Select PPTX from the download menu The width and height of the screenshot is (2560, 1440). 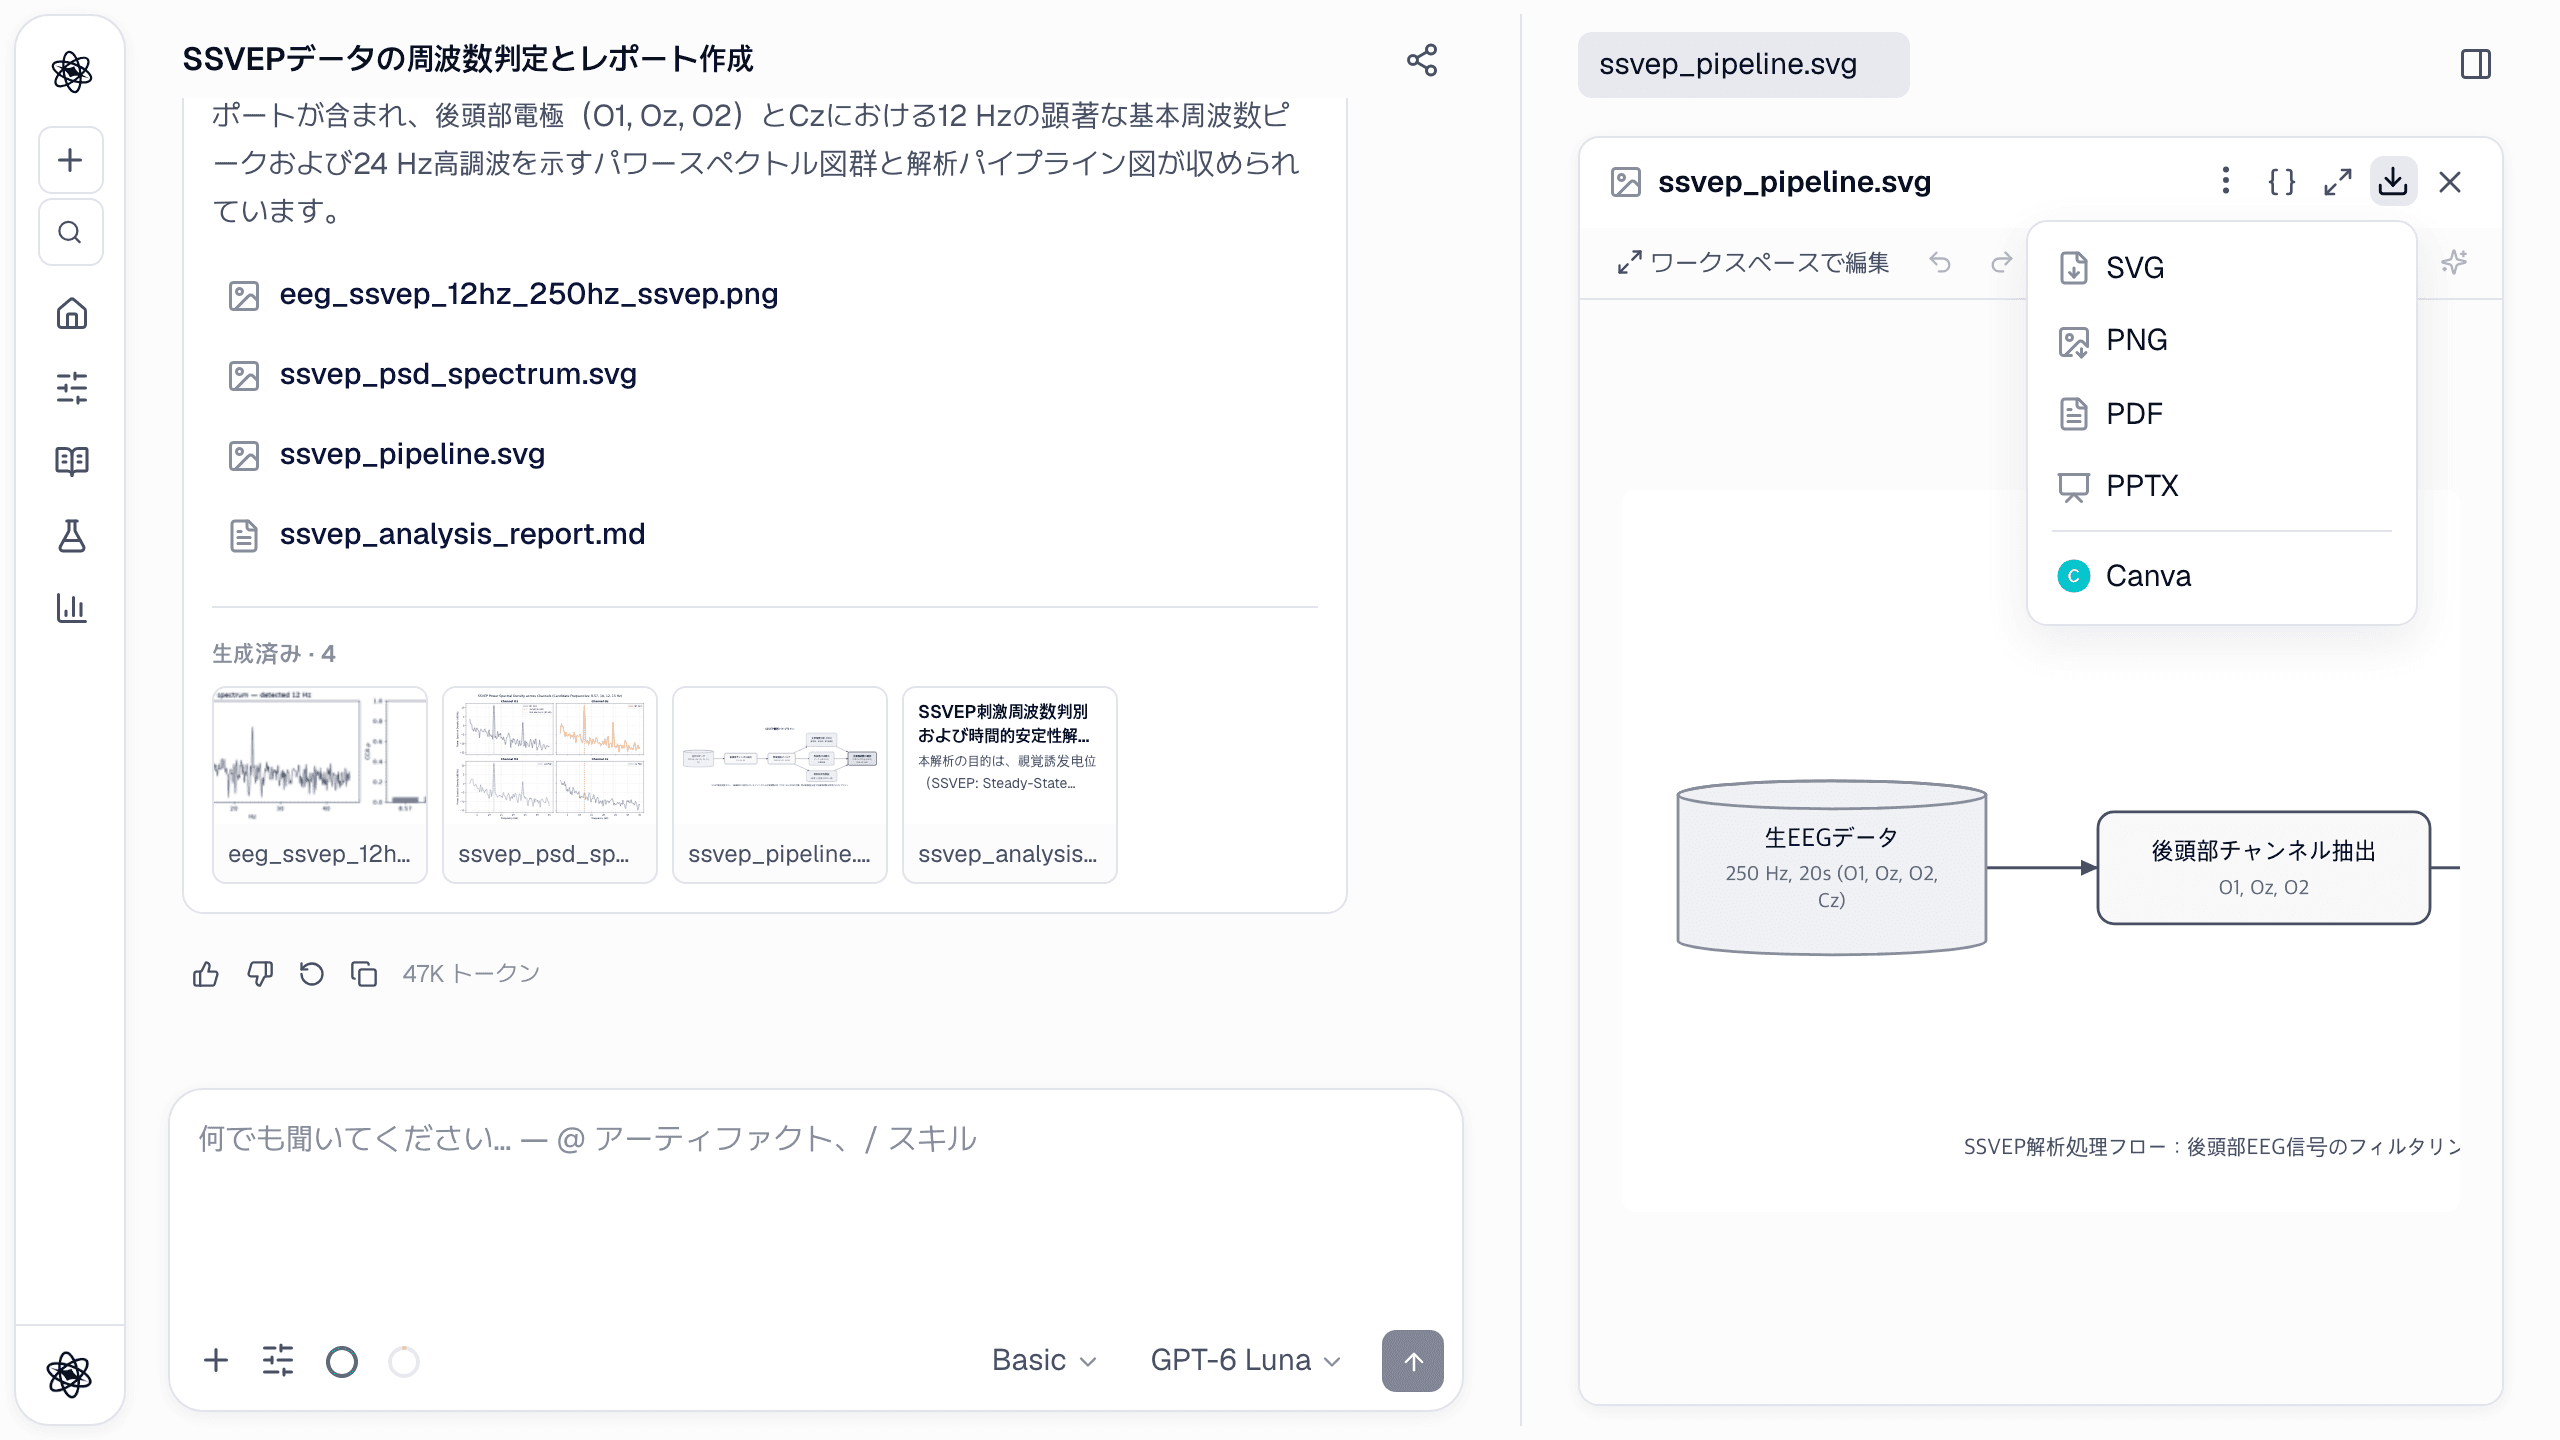coord(2221,486)
